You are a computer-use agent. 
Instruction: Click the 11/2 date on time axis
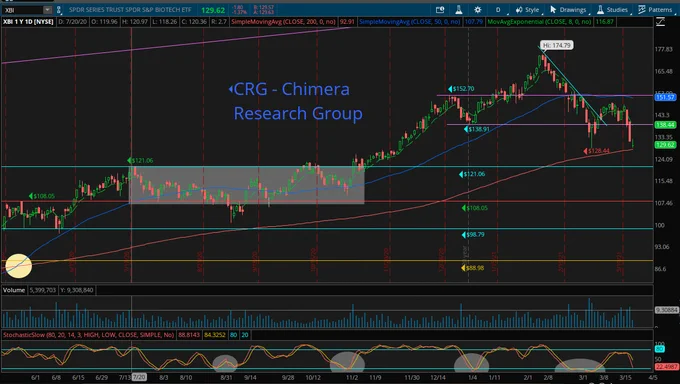pos(352,377)
